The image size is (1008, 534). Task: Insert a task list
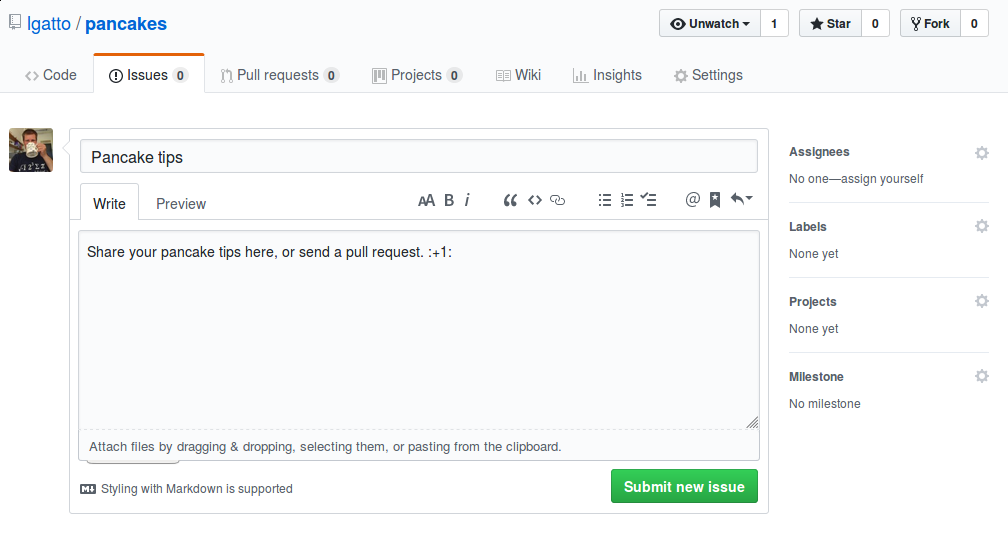(x=649, y=200)
